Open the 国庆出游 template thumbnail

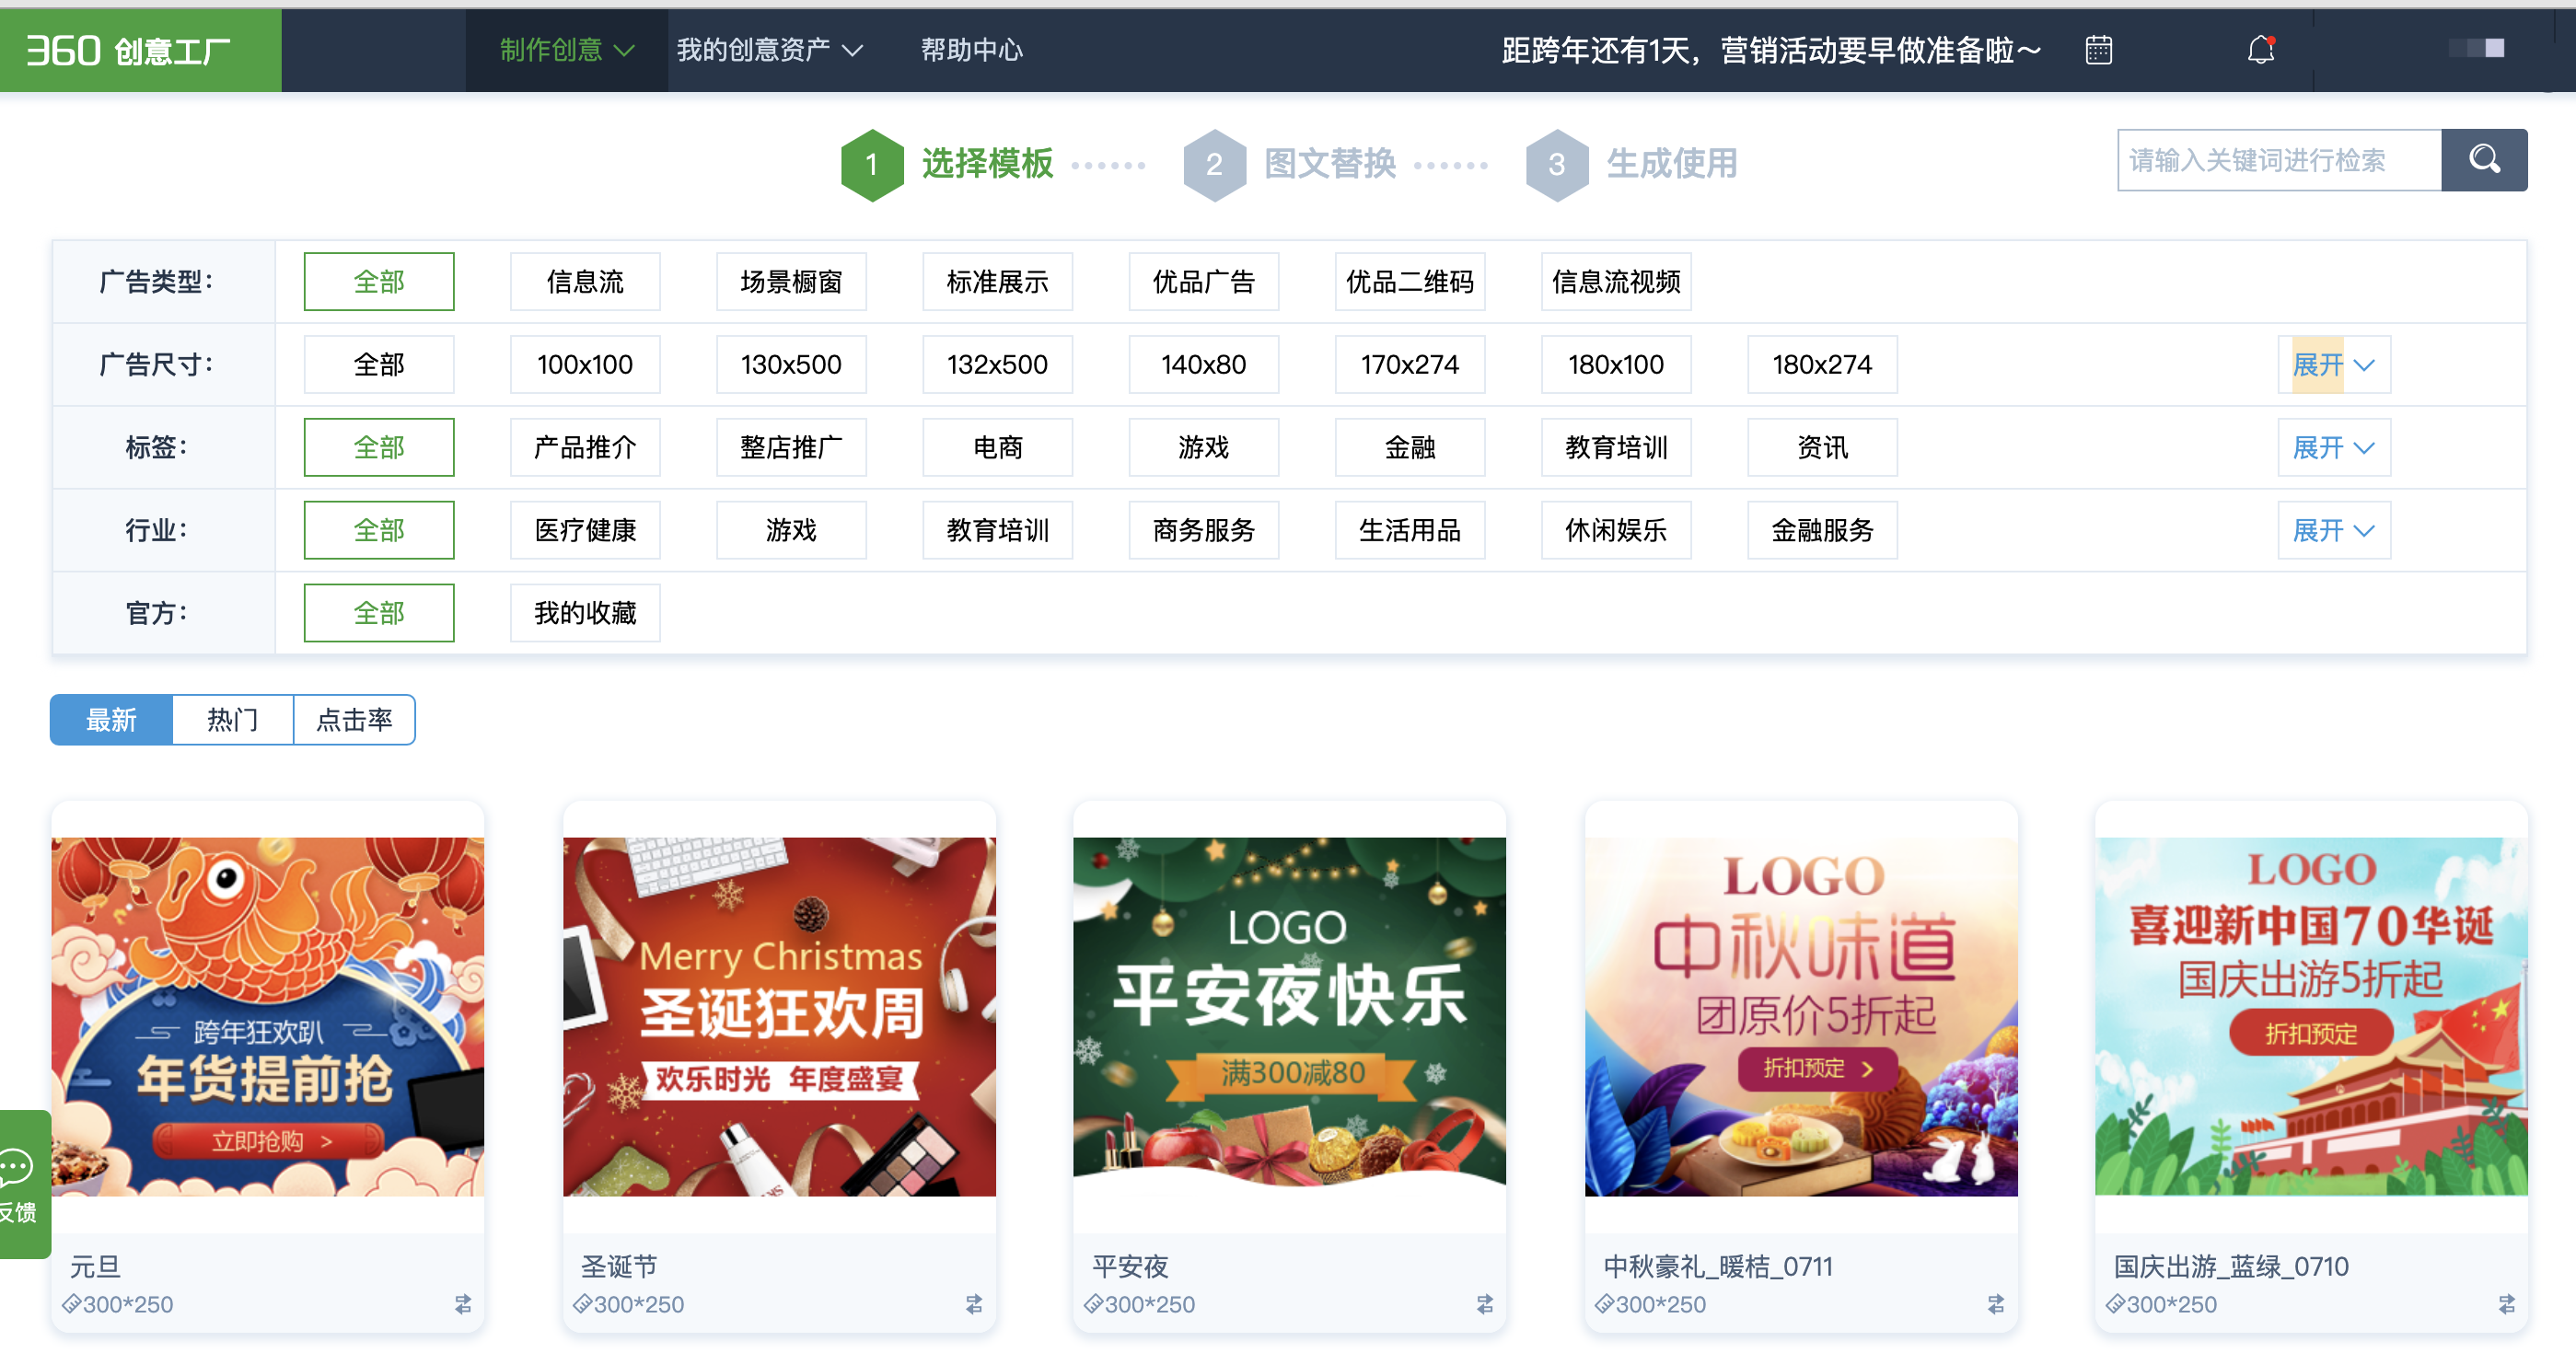pos(2311,1017)
